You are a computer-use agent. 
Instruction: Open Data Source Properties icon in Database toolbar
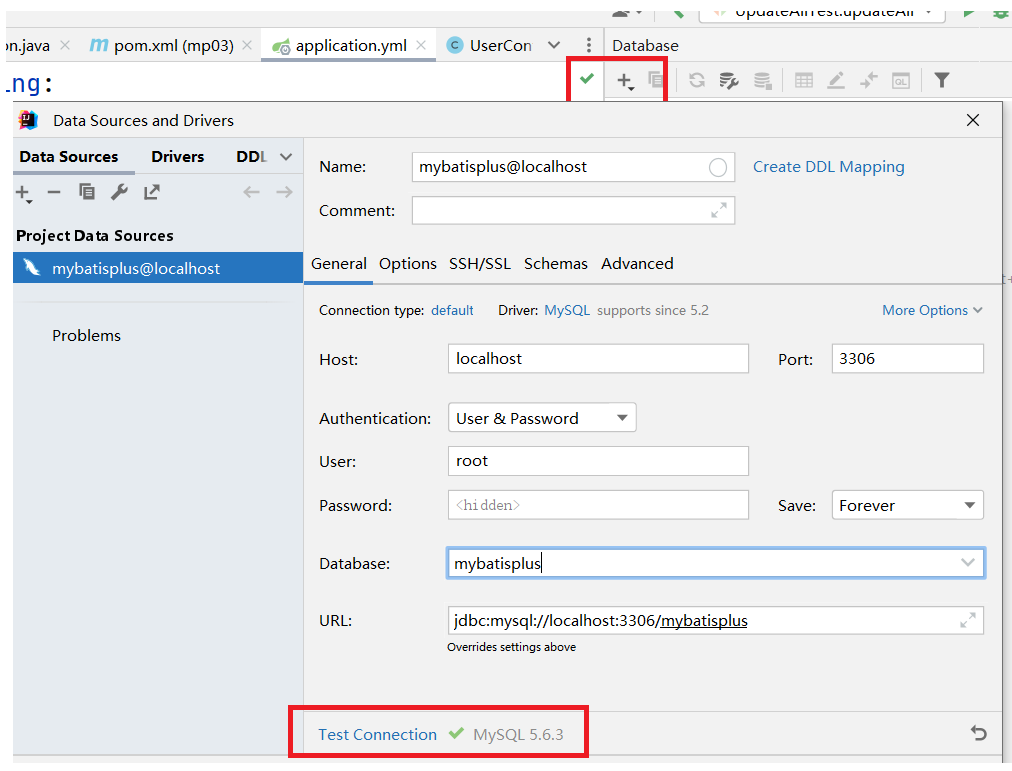[729, 81]
